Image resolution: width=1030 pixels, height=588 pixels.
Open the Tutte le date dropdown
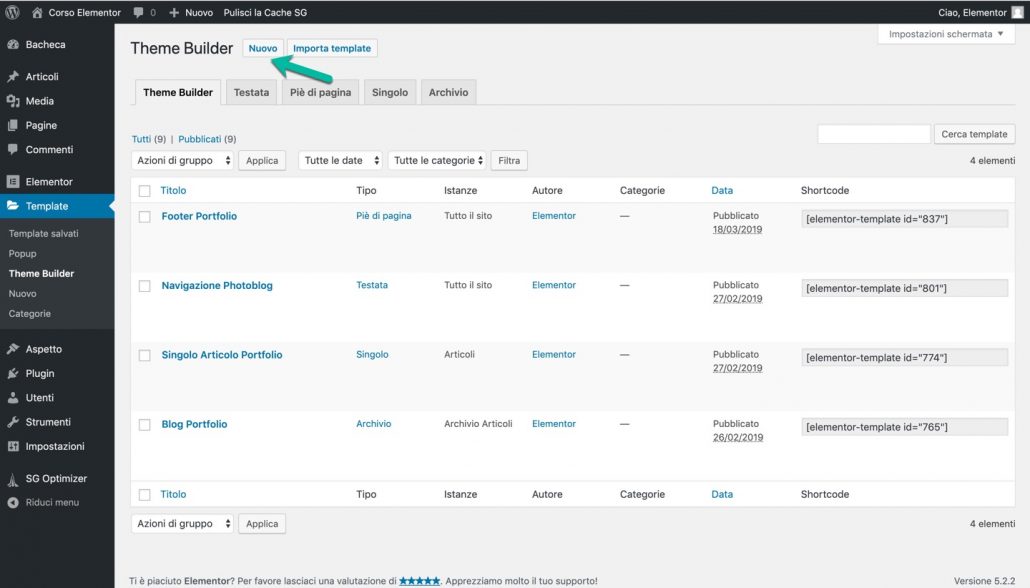point(340,160)
